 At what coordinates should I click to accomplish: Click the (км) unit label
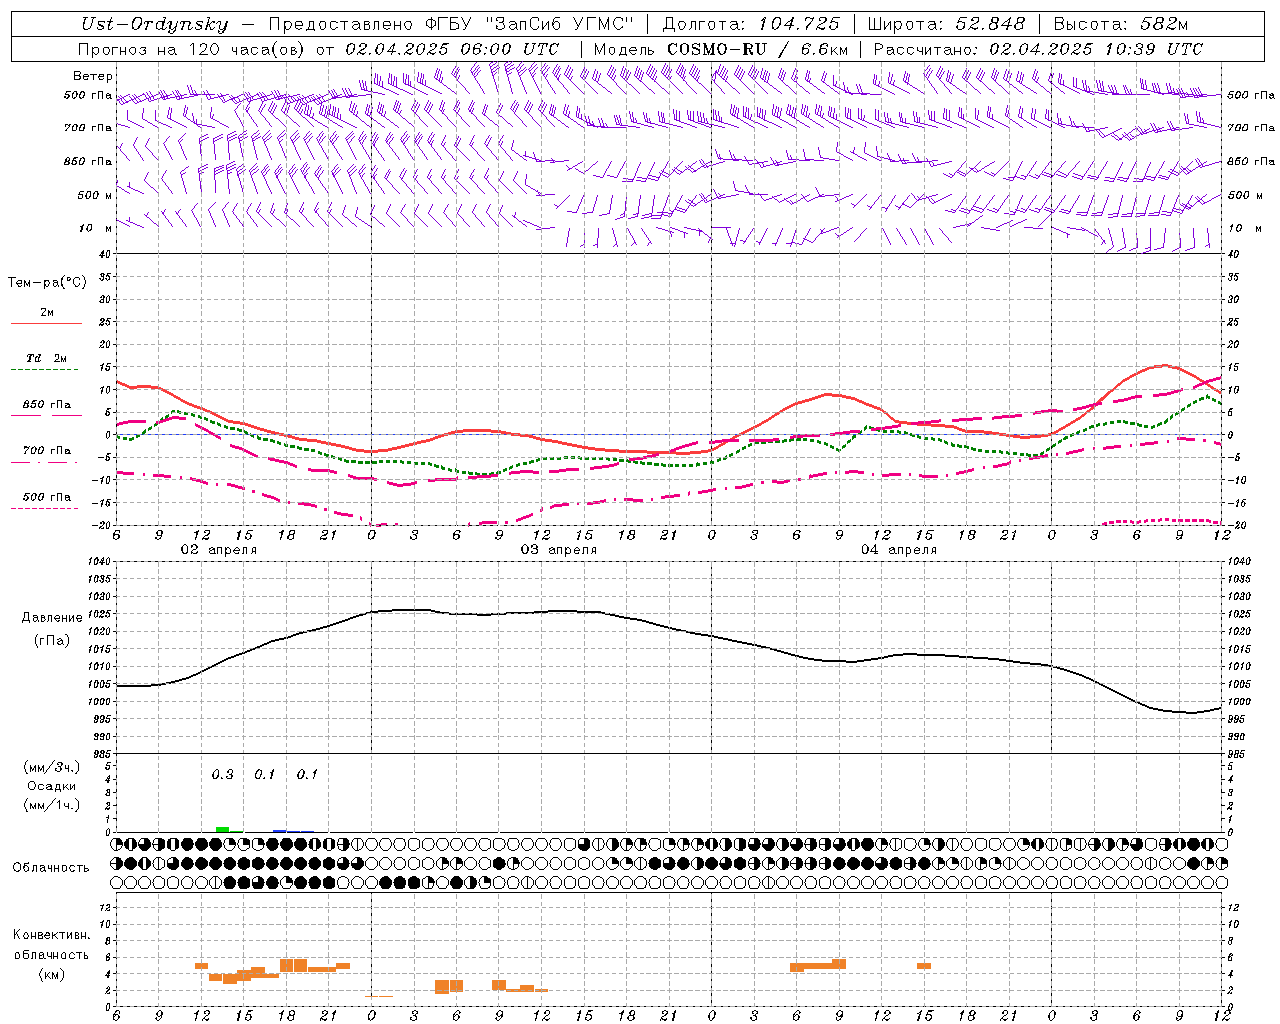51,974
